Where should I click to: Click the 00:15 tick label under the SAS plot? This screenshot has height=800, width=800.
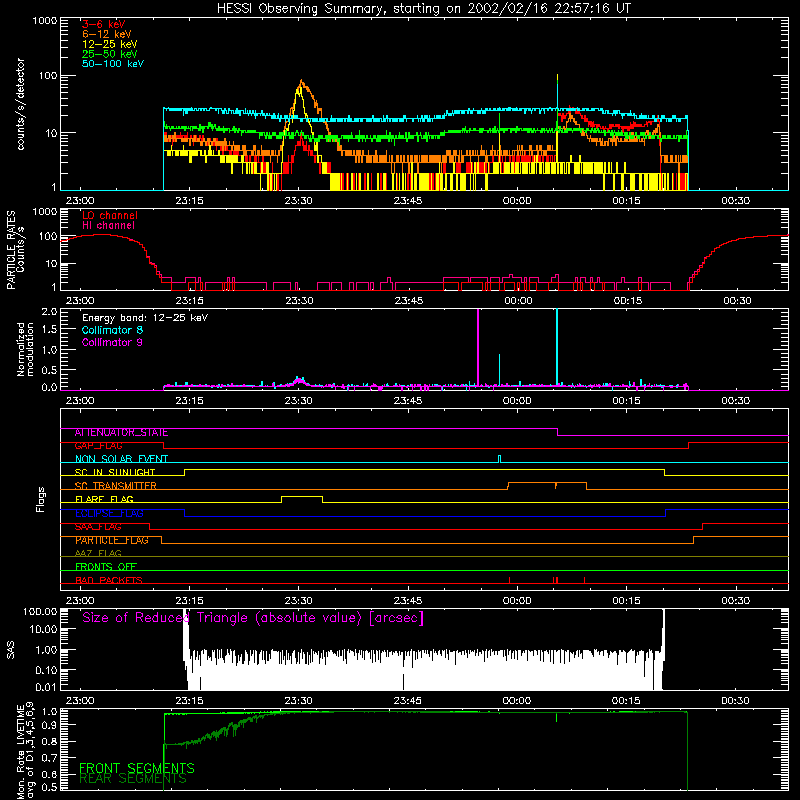click(627, 701)
